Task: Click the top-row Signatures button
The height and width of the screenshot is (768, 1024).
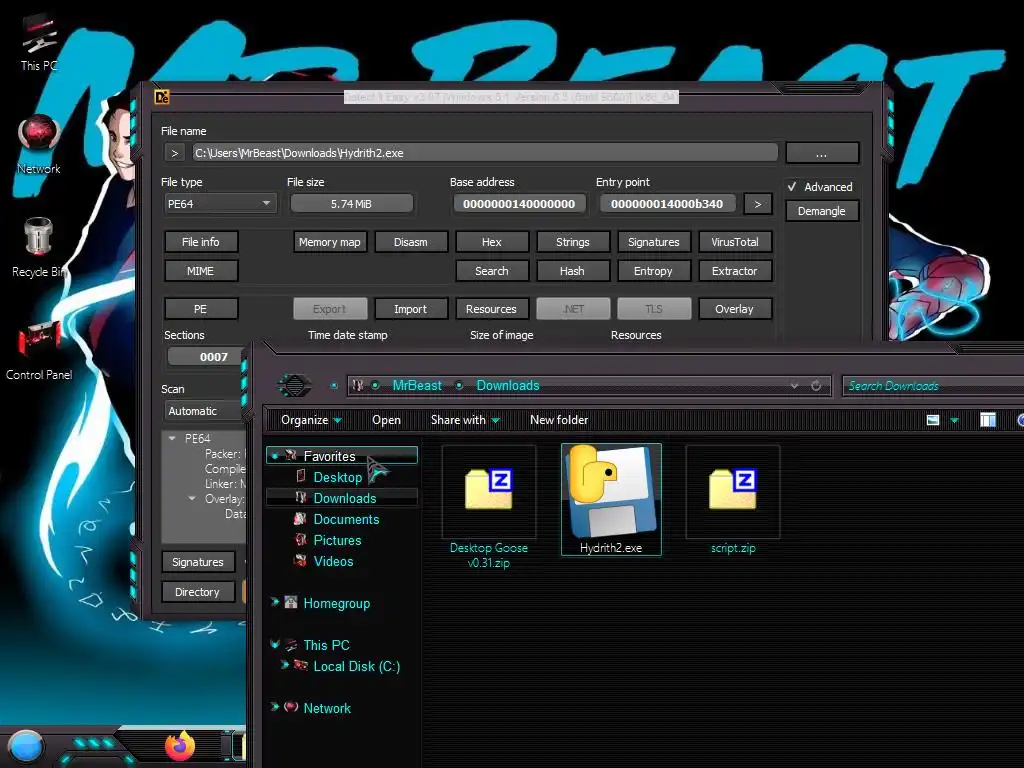Action: click(x=654, y=242)
